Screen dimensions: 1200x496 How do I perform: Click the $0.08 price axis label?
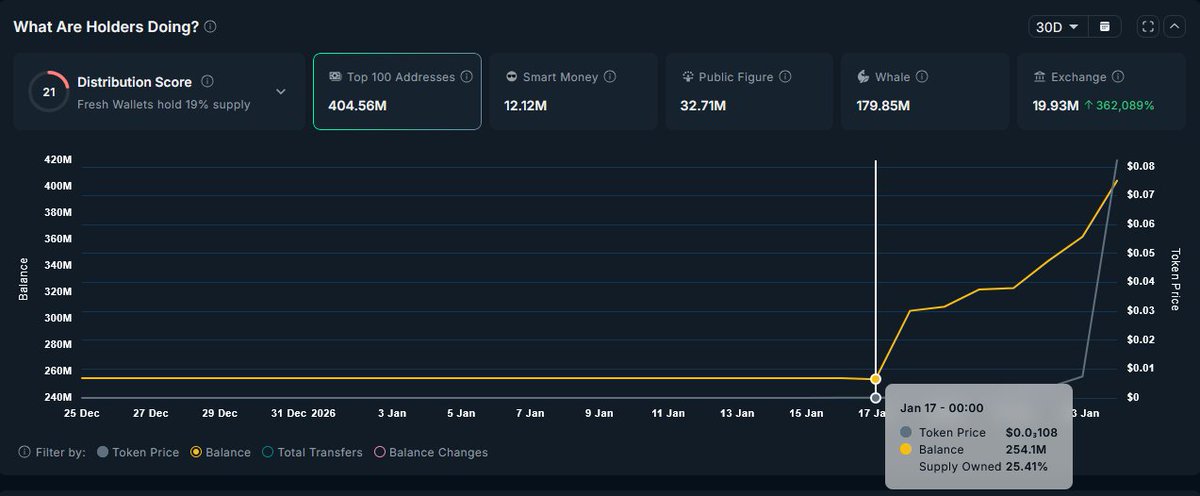[x=1141, y=166]
